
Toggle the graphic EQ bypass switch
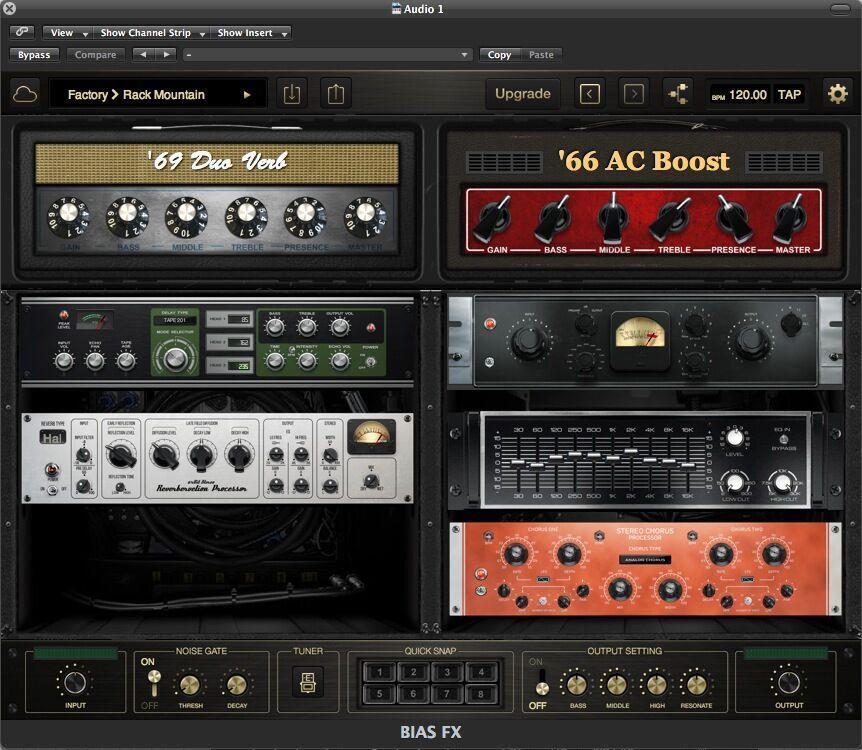coord(784,439)
